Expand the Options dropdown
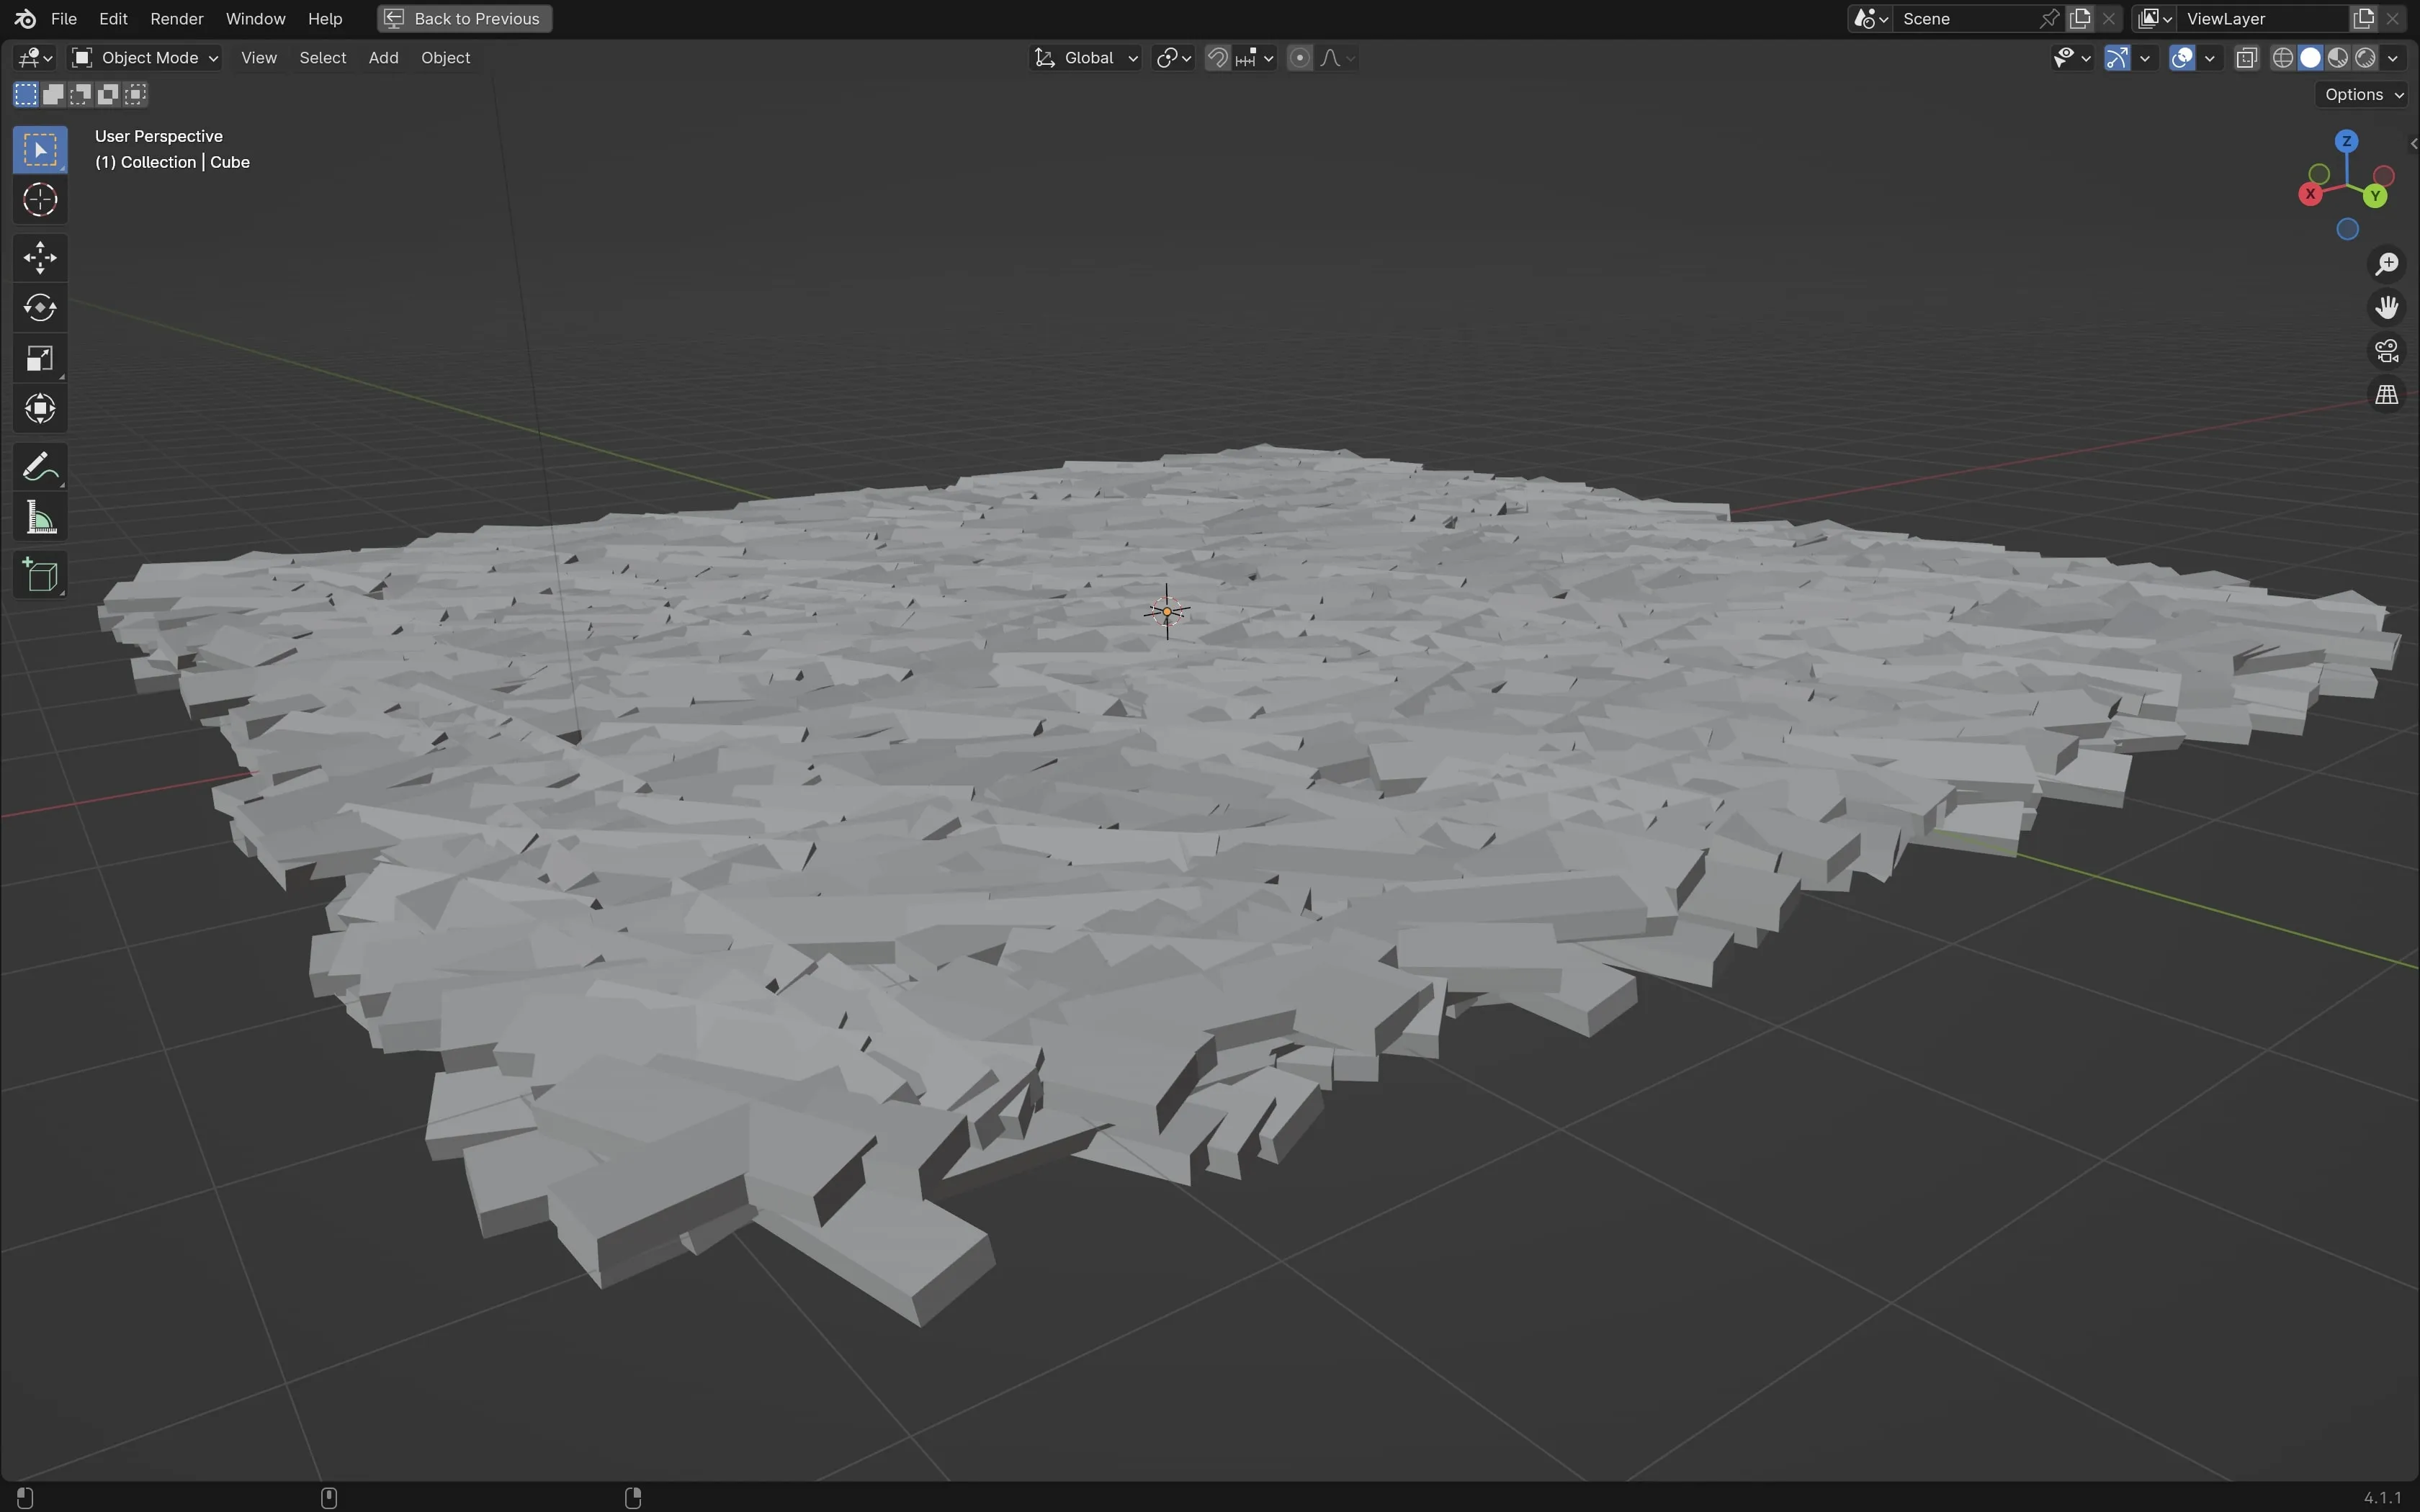Image resolution: width=2420 pixels, height=1512 pixels. coord(2363,94)
